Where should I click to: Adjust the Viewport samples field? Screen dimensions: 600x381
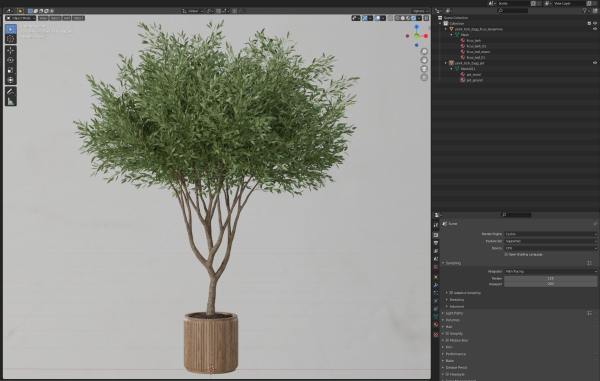coord(551,284)
